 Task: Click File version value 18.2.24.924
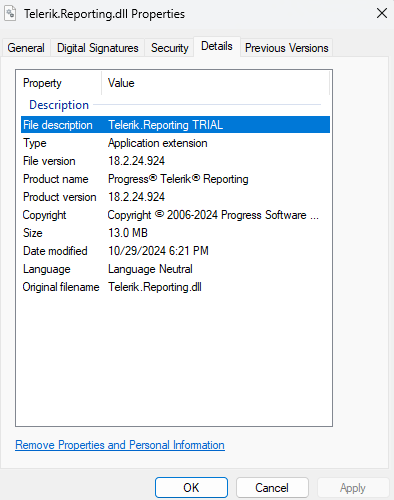[x=136, y=161]
